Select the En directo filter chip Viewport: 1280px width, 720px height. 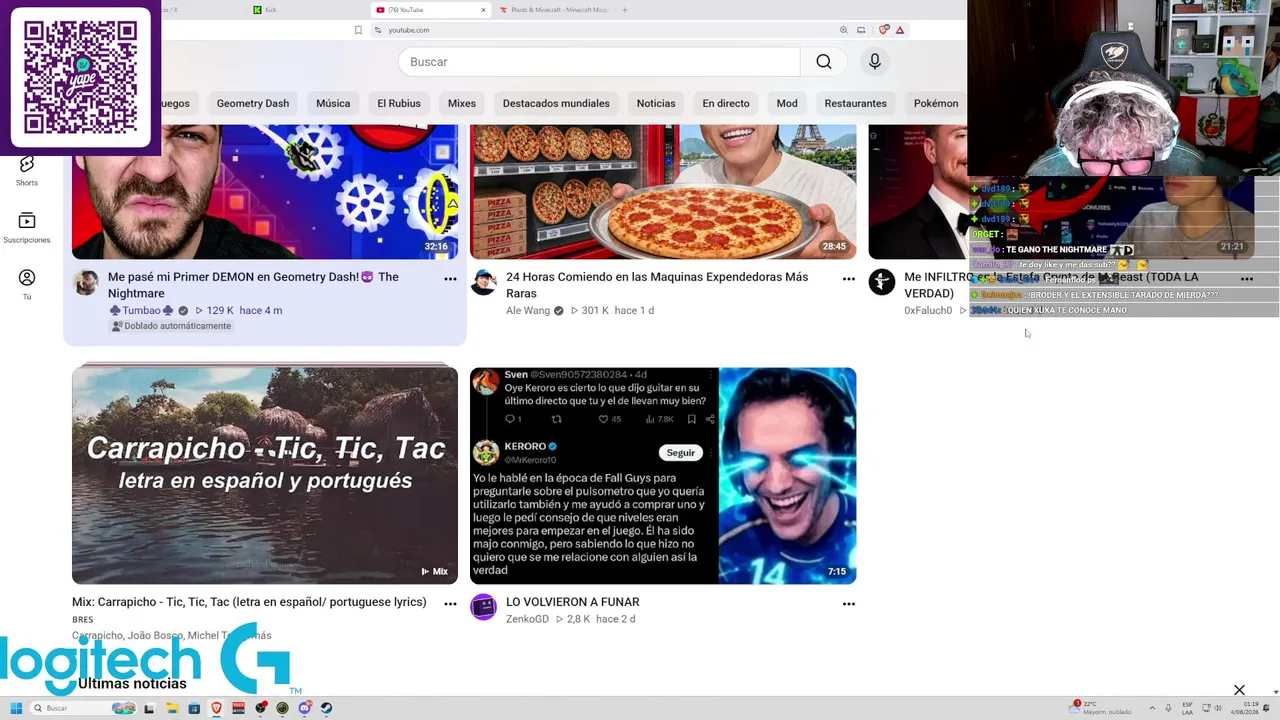point(726,103)
